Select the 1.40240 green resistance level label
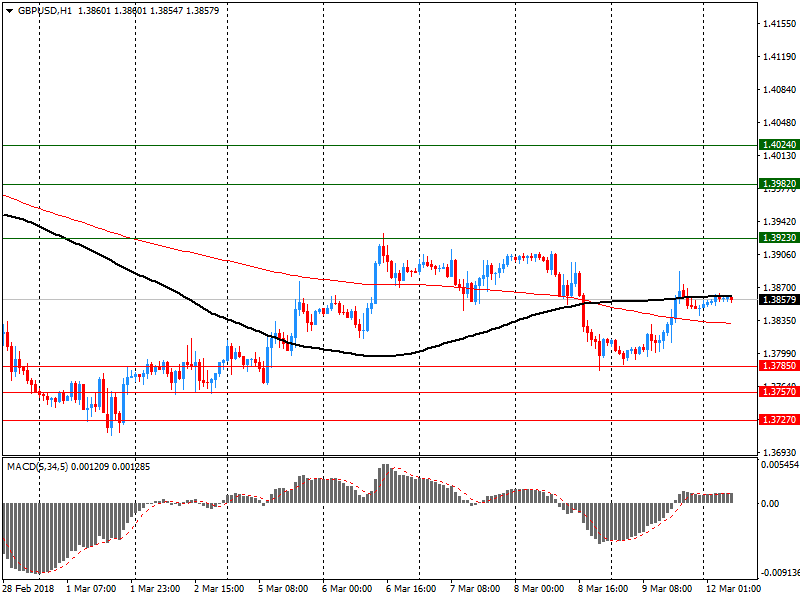 [x=779, y=144]
